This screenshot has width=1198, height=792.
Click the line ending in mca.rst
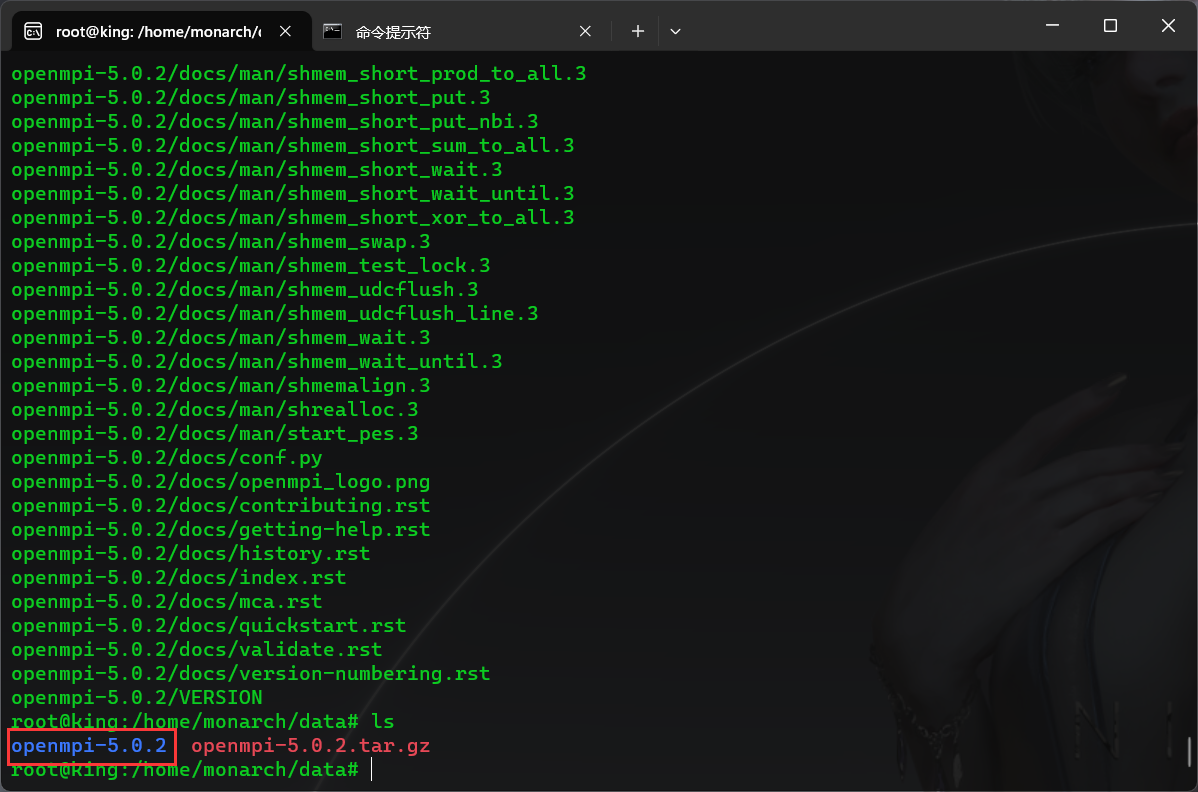click(167, 602)
